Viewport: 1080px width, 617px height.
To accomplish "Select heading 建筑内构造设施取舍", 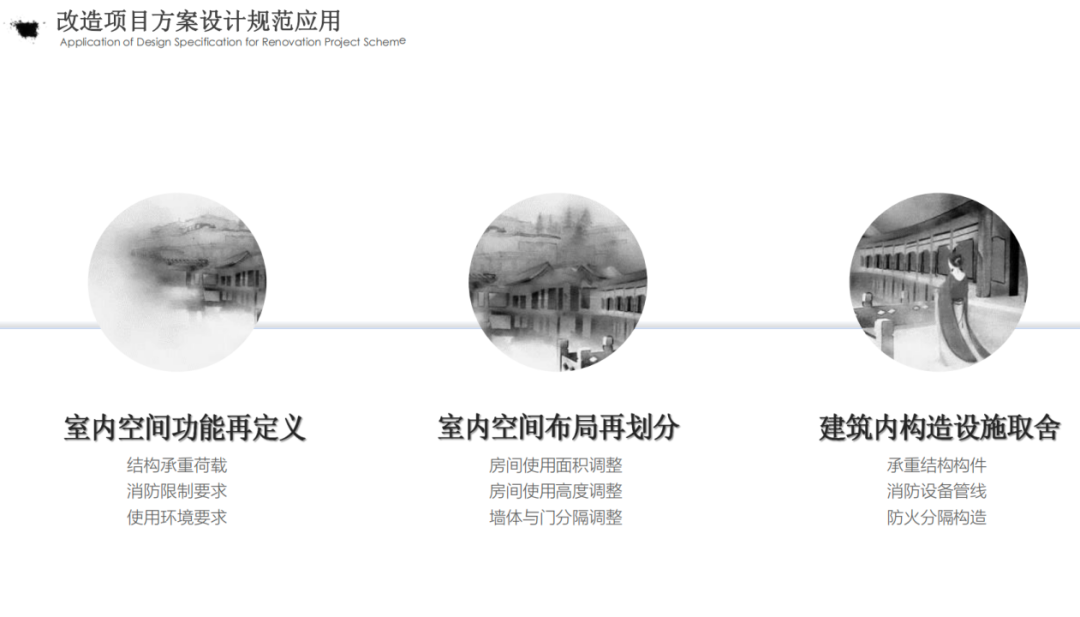I will click(939, 428).
